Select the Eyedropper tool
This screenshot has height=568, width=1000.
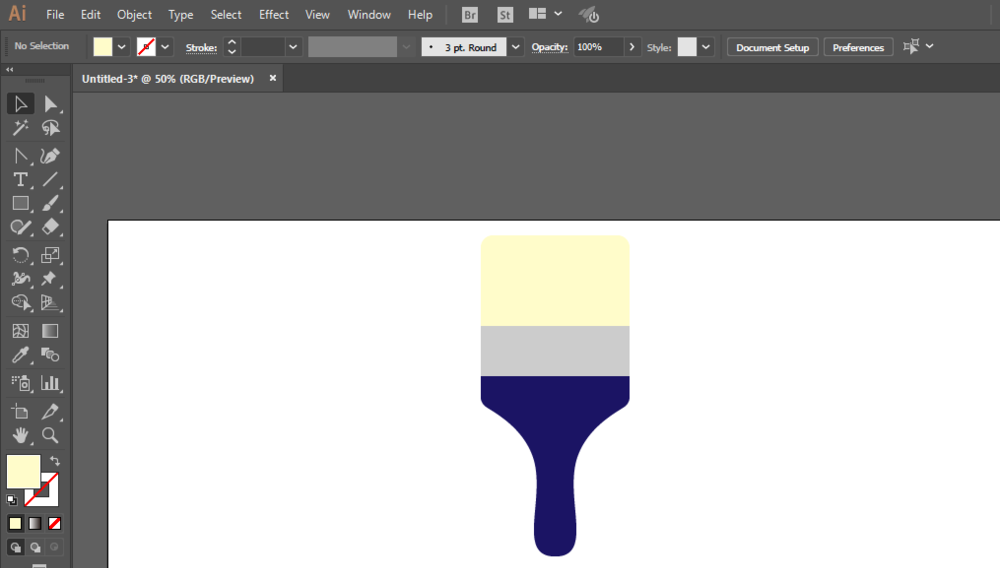[x=20, y=355]
